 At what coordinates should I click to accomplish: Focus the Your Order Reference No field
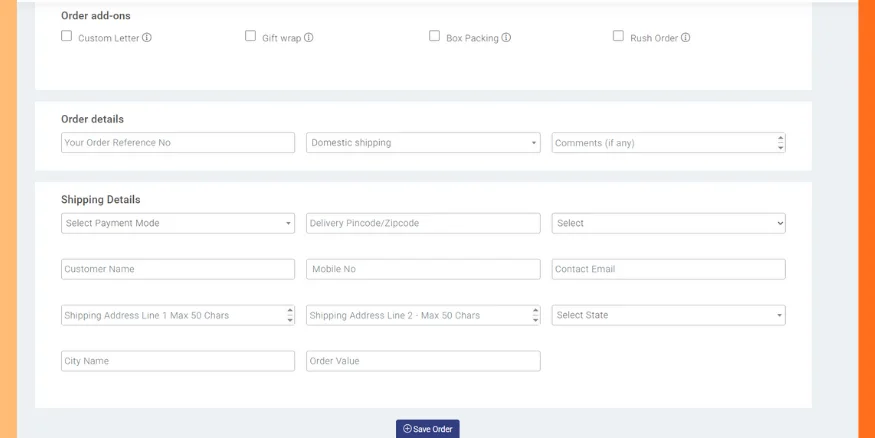pos(178,142)
